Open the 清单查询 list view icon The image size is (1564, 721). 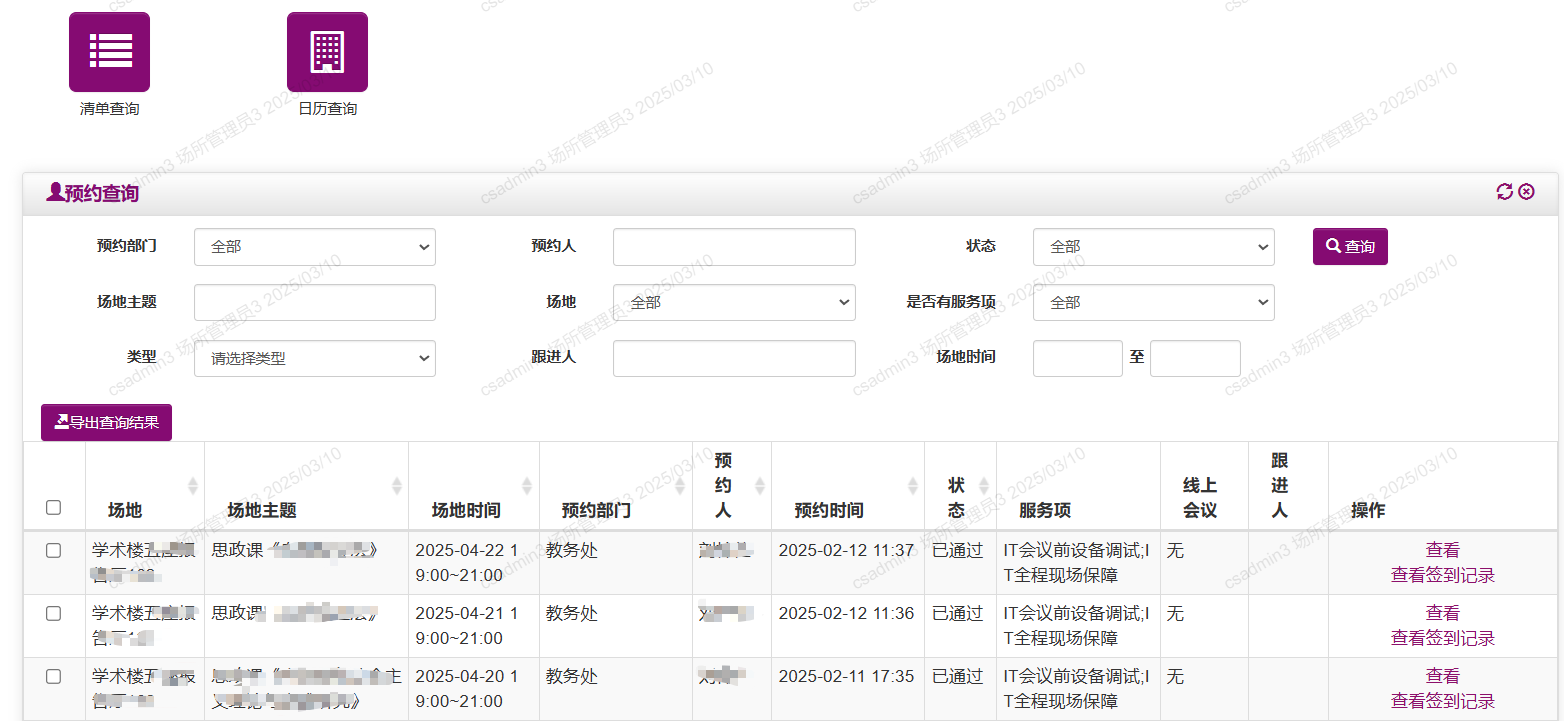coord(109,50)
